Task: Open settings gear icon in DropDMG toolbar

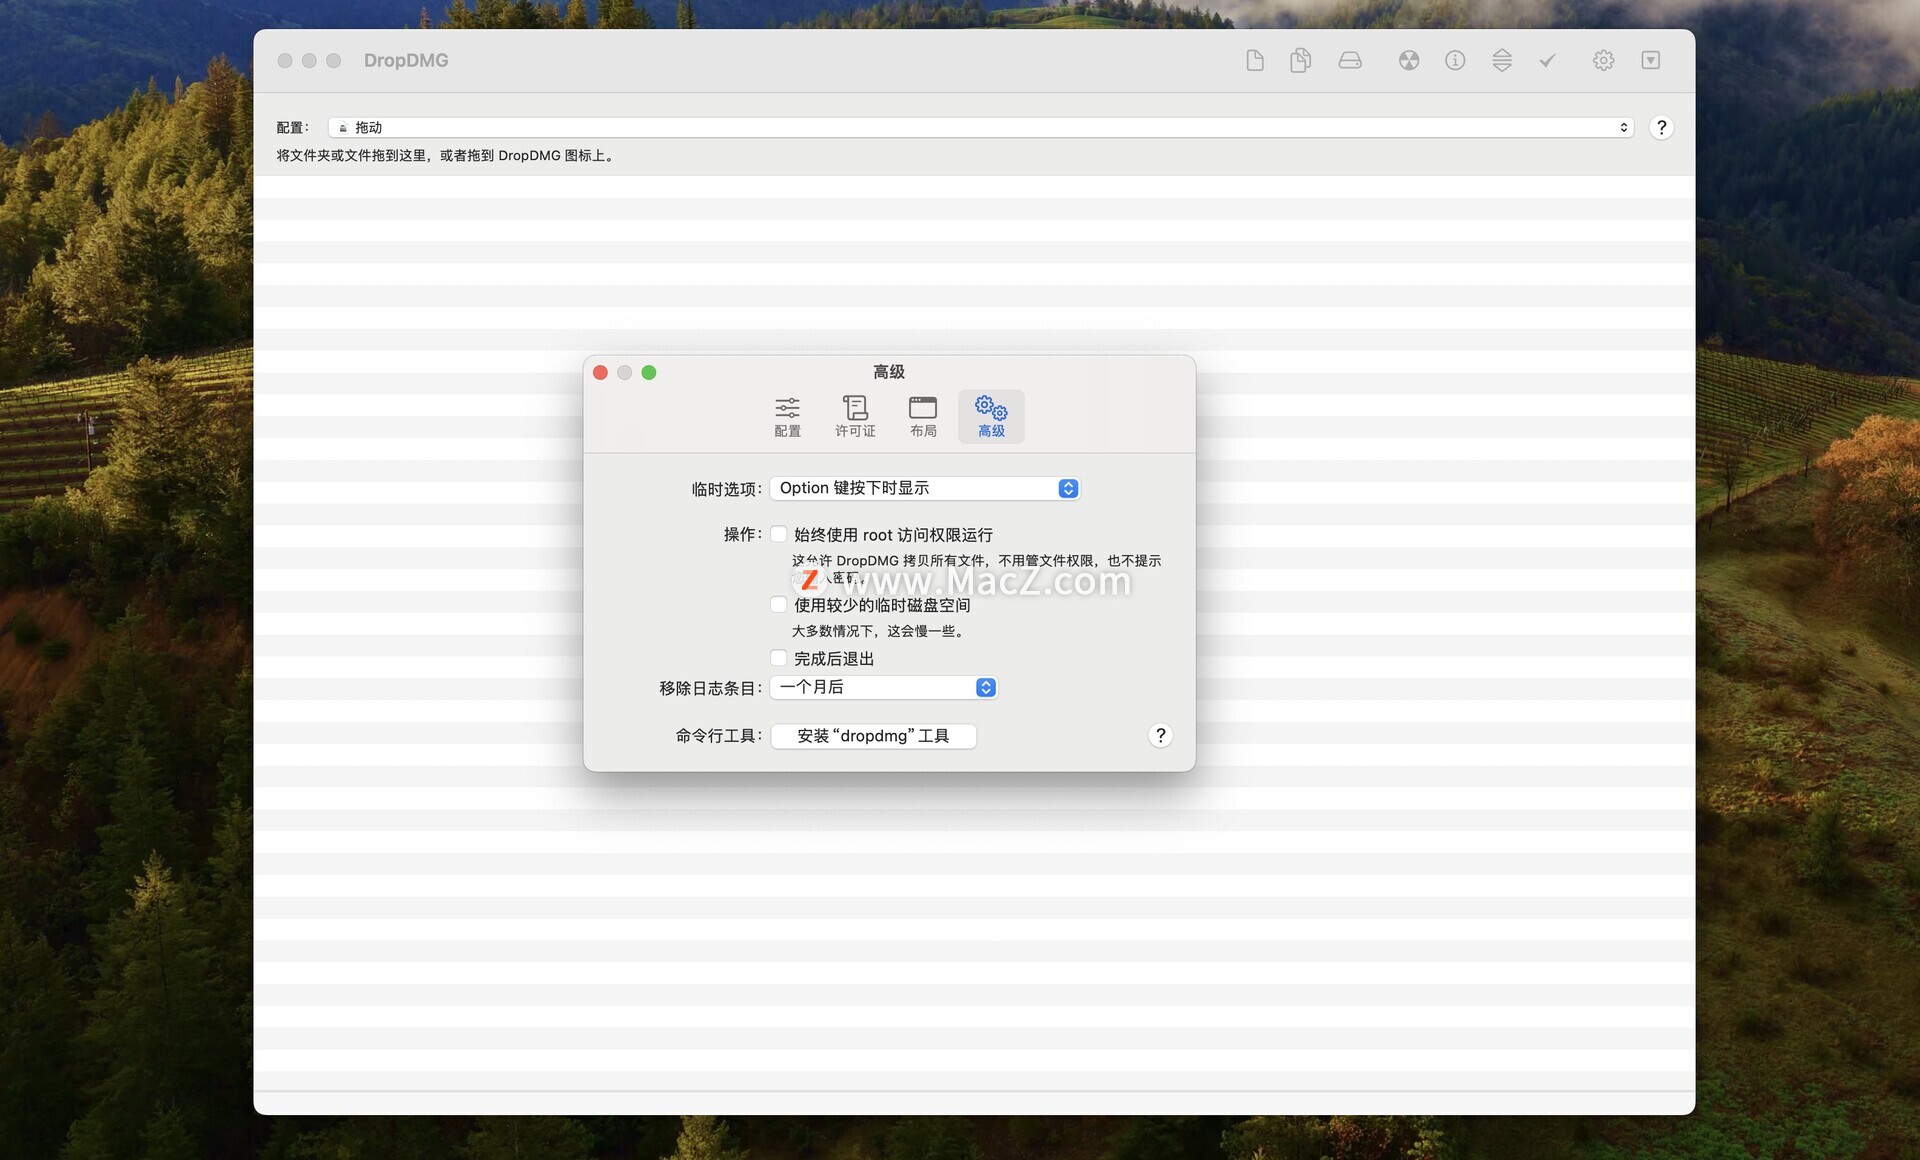Action: tap(1603, 61)
